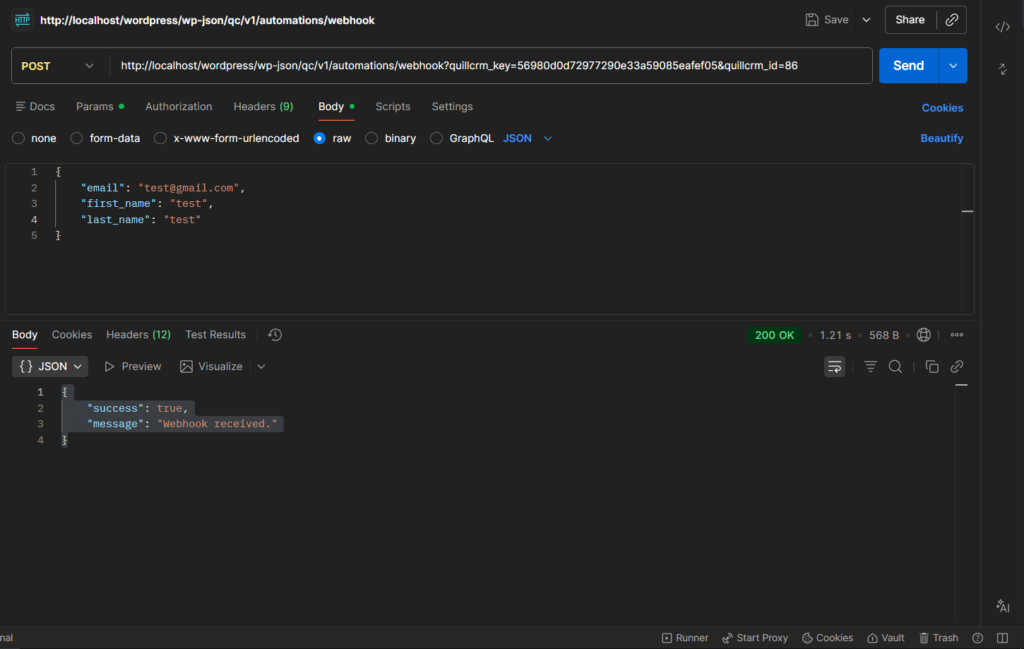The image size is (1024, 649).
Task: Click the code snippet icon in right sidebar
Action: click(1002, 27)
